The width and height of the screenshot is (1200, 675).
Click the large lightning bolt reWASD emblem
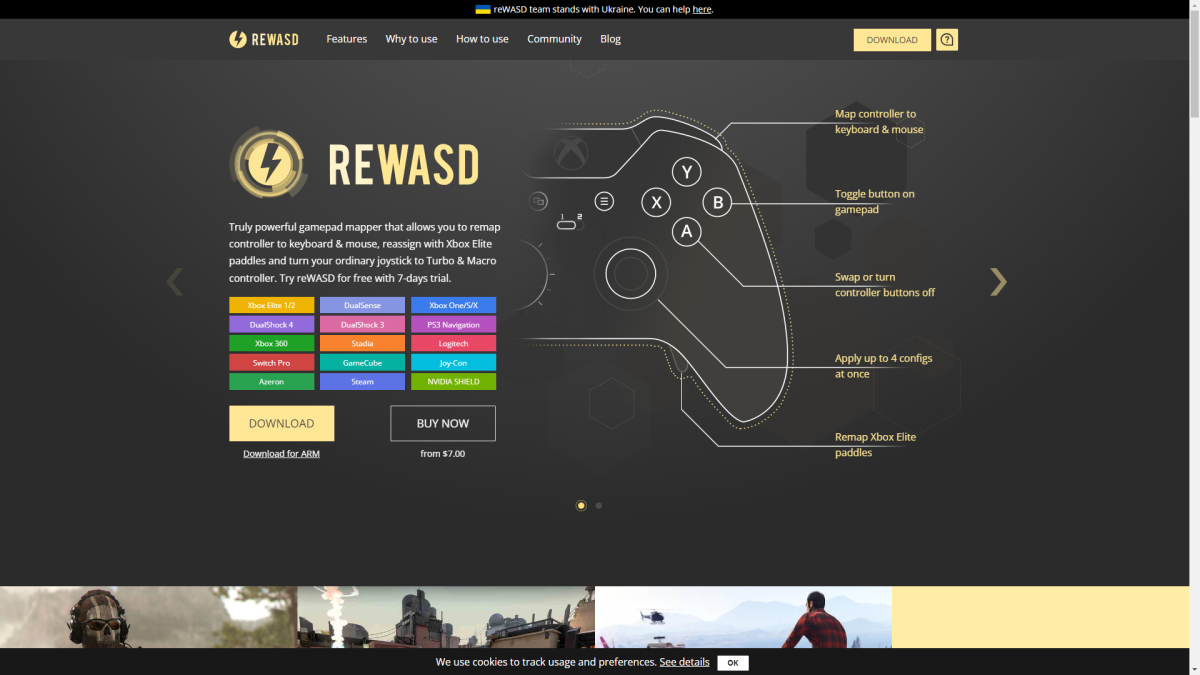pyautogui.click(x=268, y=162)
